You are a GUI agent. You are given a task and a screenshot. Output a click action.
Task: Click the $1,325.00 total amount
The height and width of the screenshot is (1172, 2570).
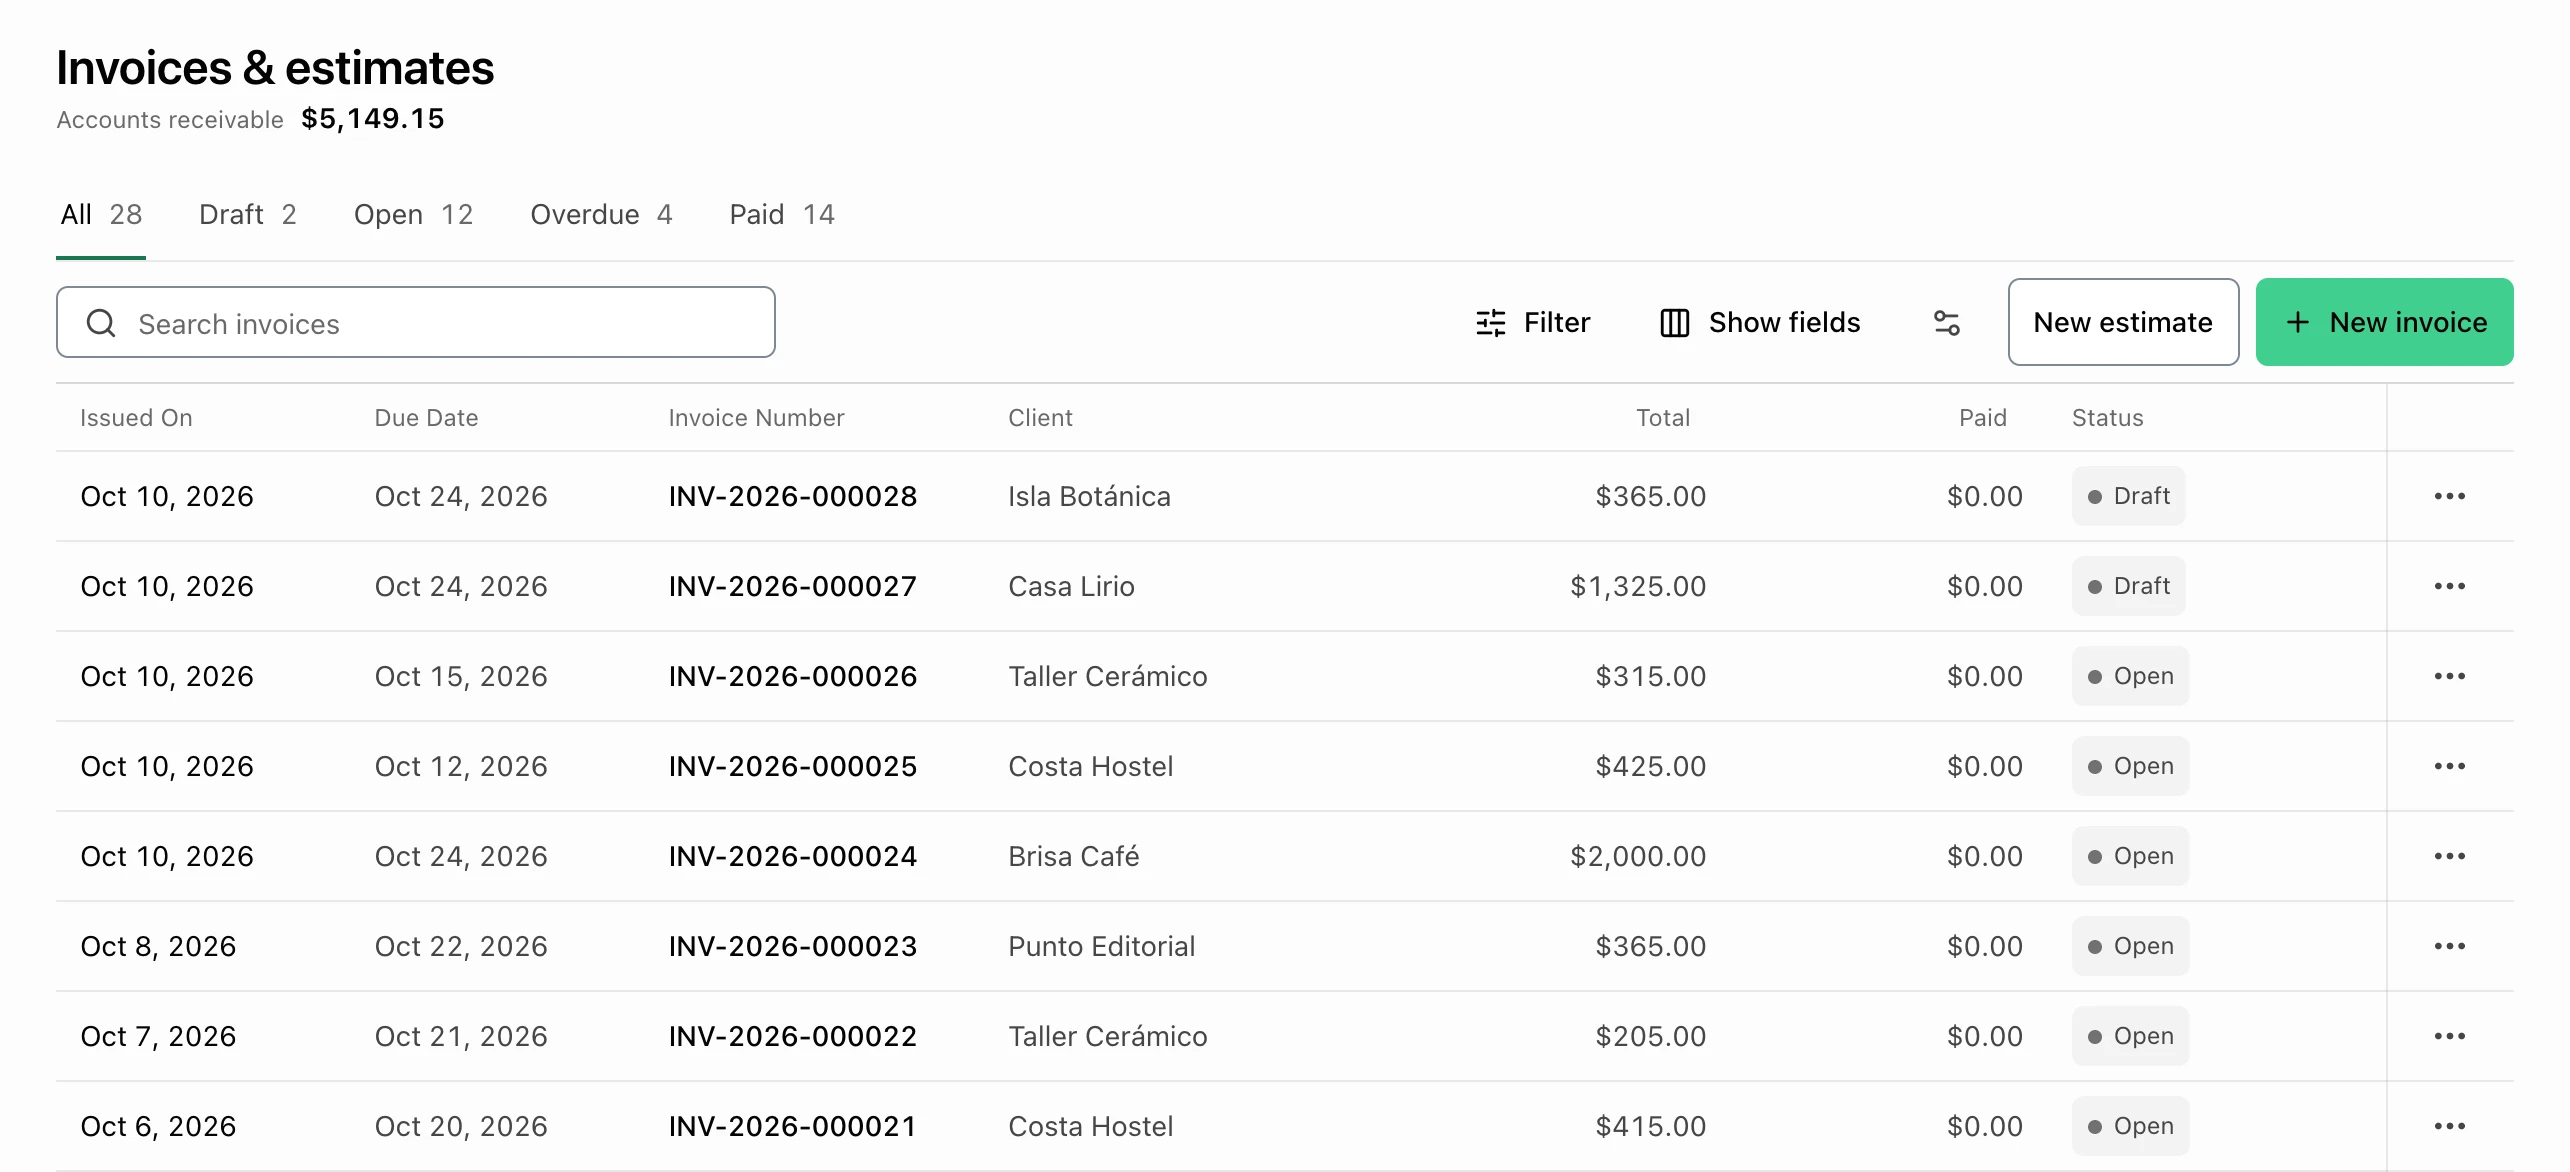(x=1638, y=586)
